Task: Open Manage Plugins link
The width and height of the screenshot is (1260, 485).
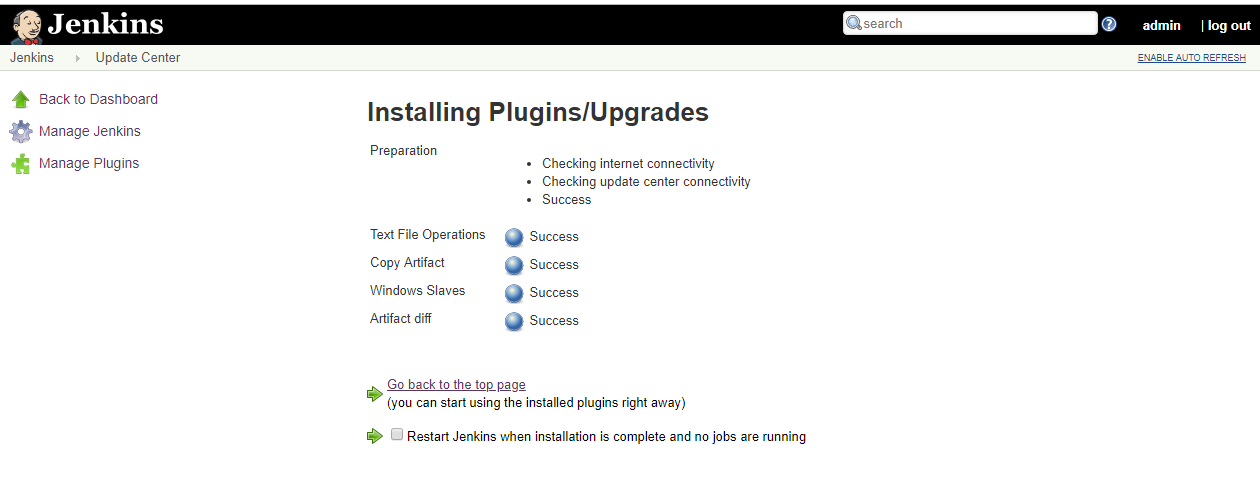Action: pos(89,163)
